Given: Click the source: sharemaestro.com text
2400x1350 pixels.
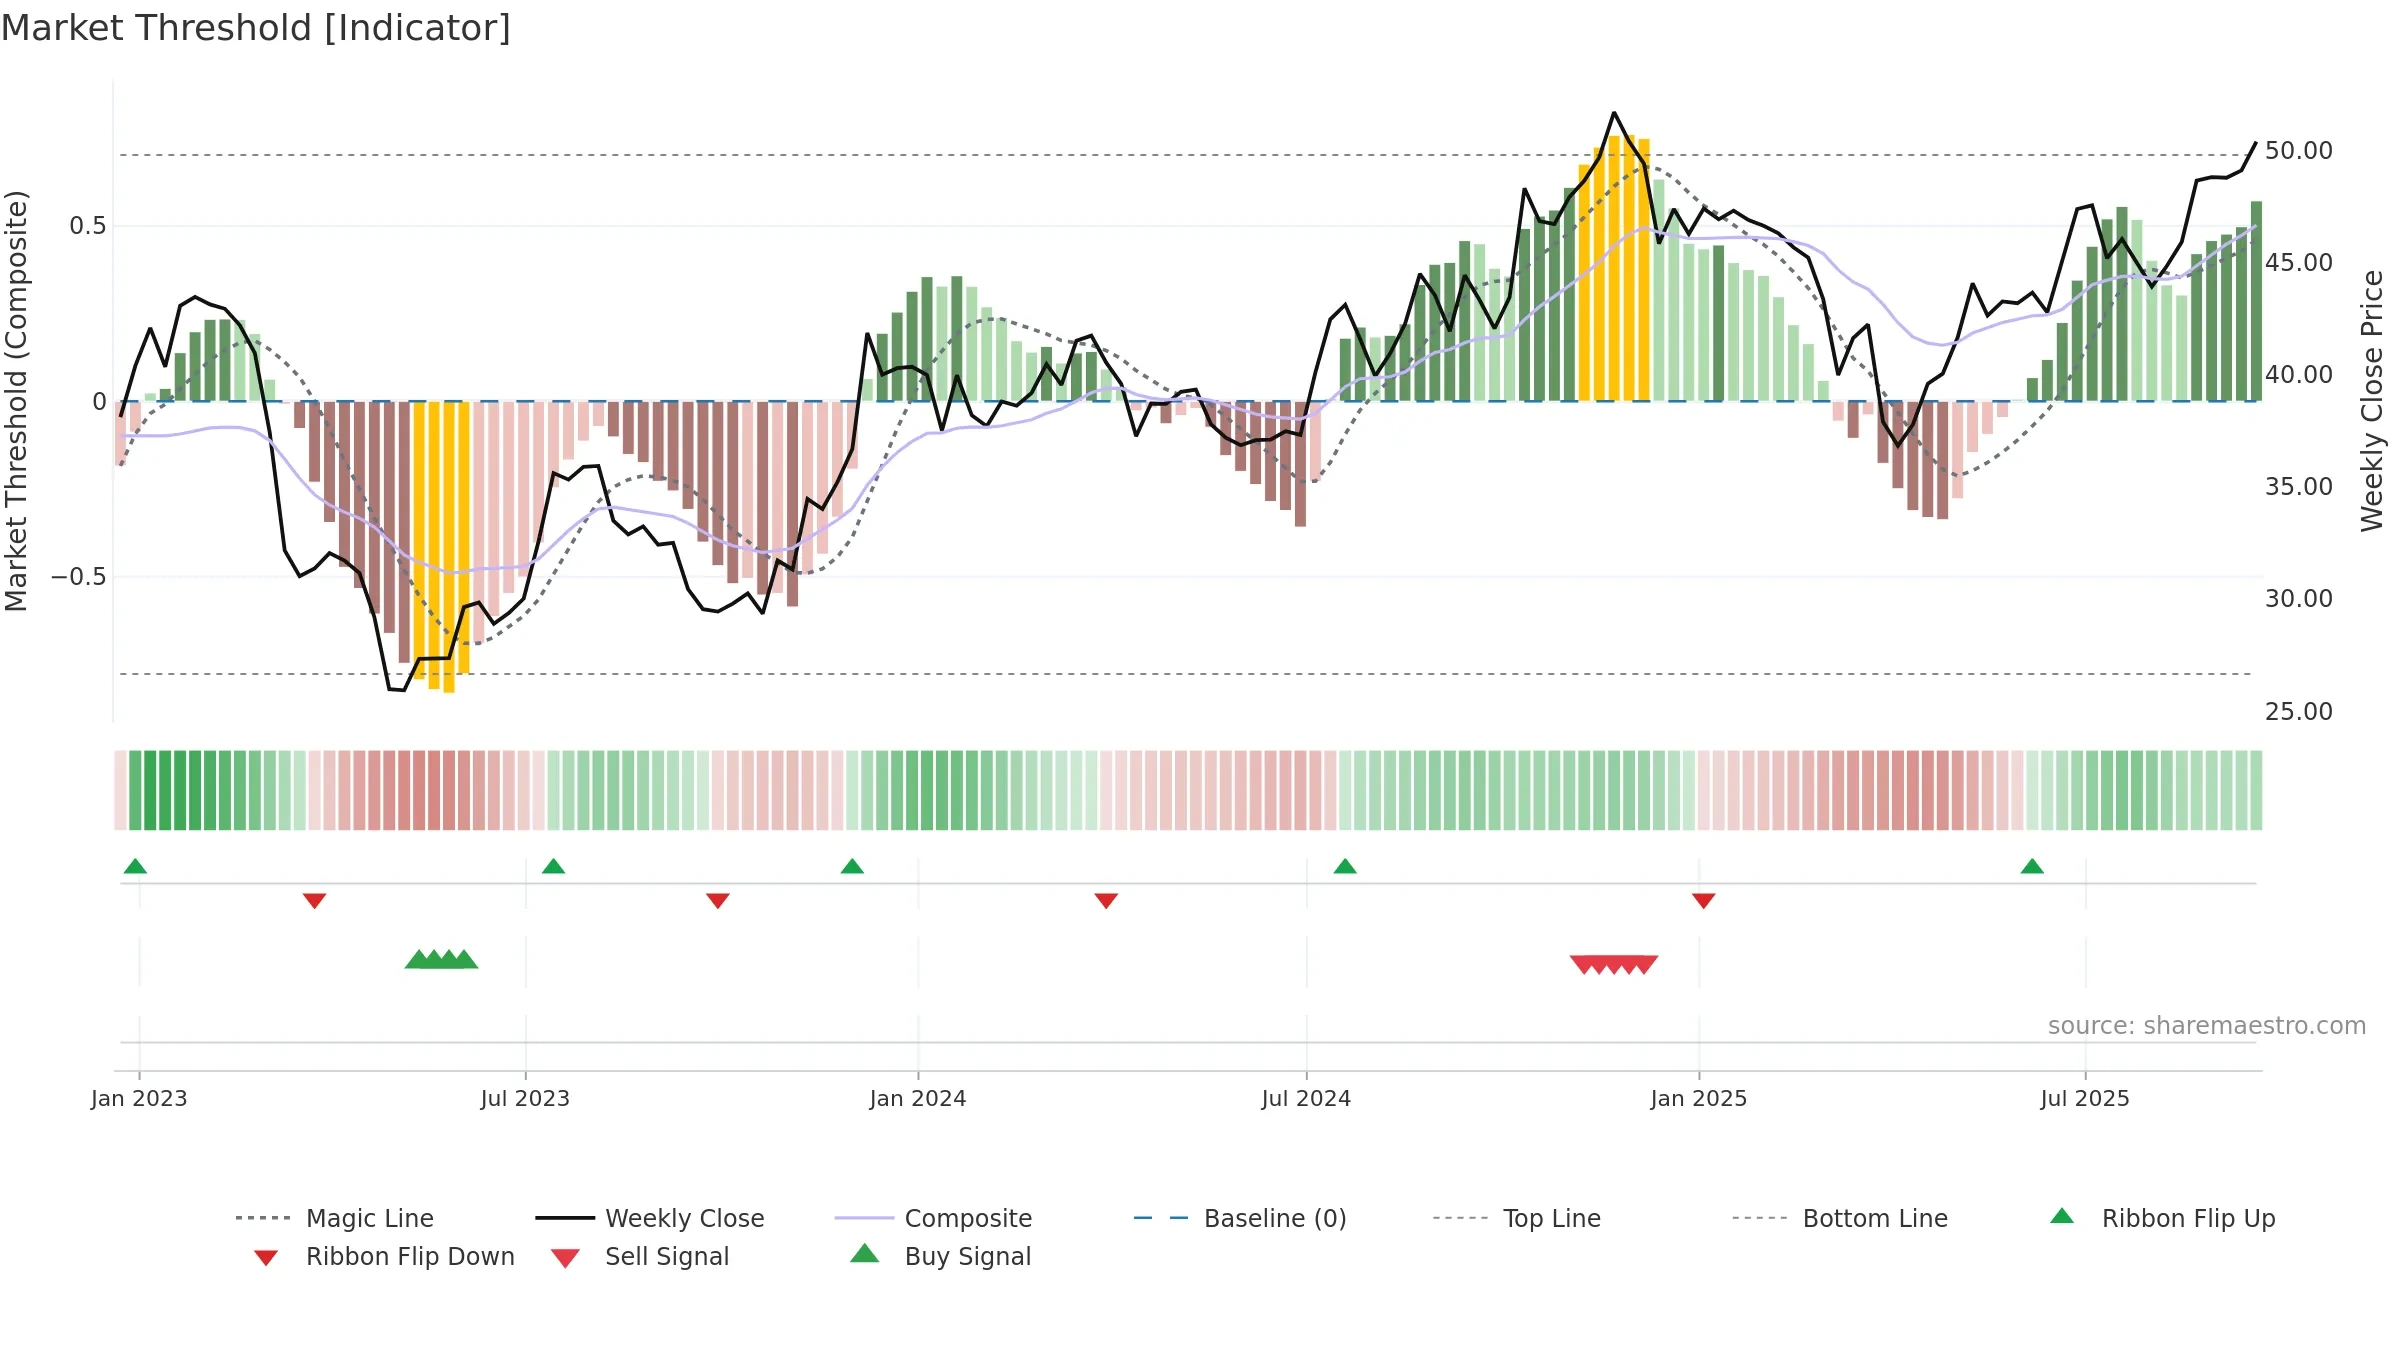Looking at the screenshot, I should coord(2207,1026).
